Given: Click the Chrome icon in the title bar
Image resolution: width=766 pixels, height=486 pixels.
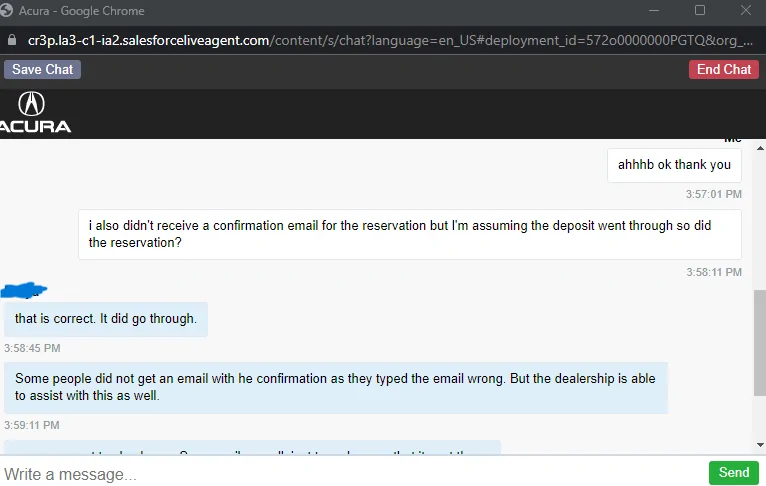Looking at the screenshot, I should (9, 11).
